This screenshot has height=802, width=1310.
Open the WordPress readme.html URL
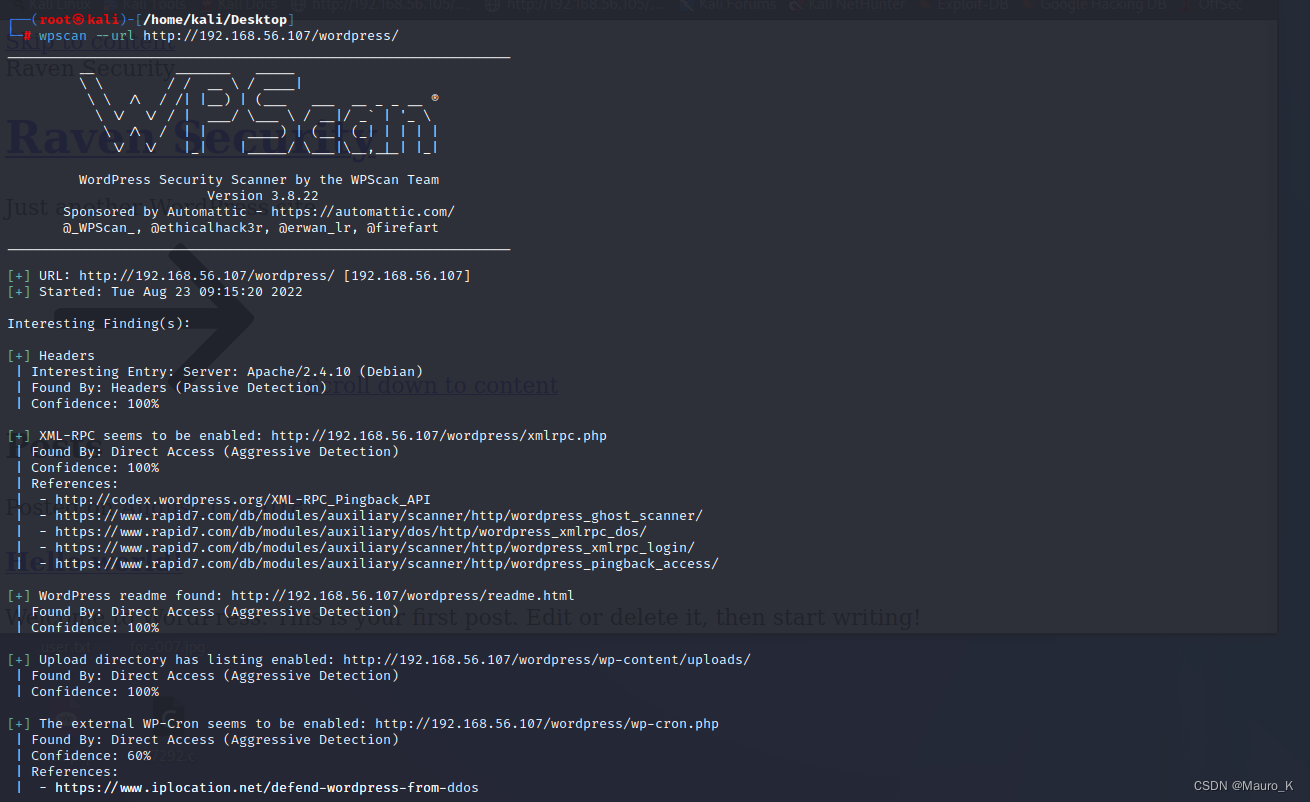pos(403,596)
